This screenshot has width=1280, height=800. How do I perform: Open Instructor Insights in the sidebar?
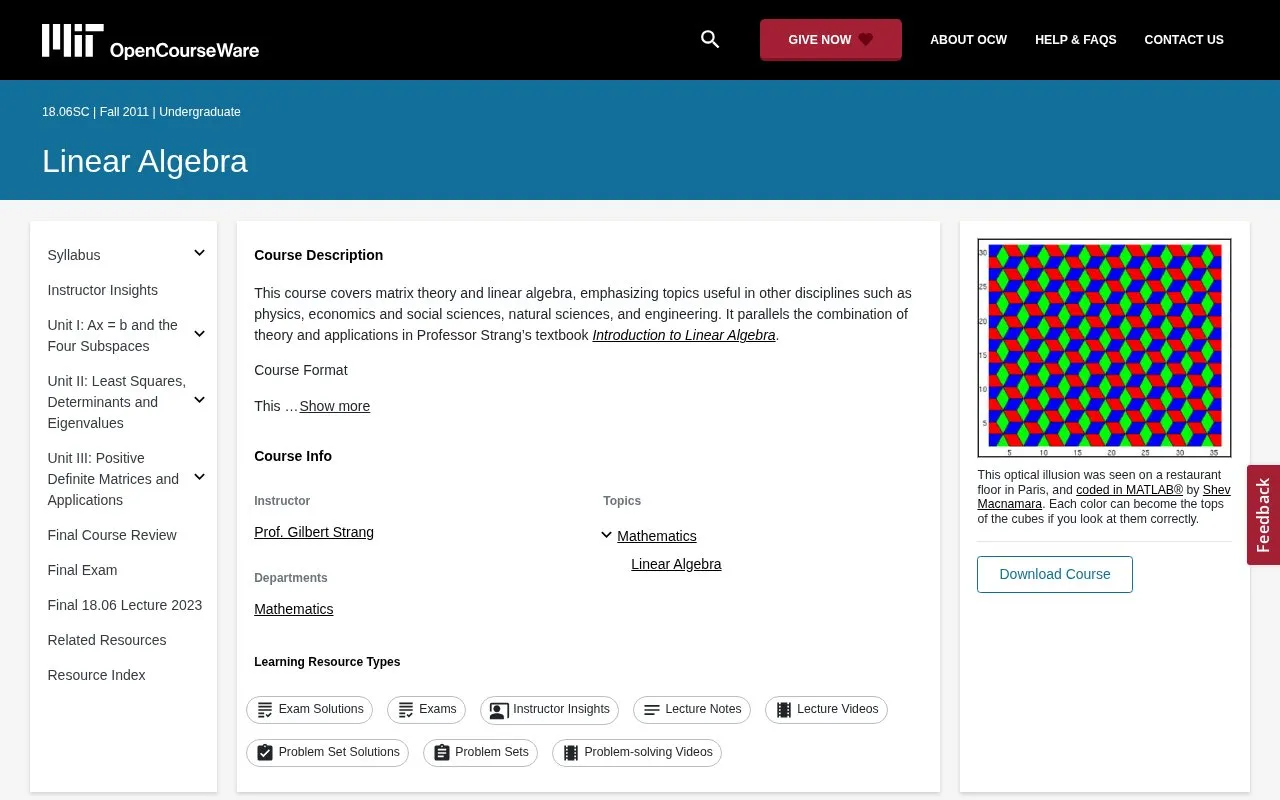[x=103, y=290]
